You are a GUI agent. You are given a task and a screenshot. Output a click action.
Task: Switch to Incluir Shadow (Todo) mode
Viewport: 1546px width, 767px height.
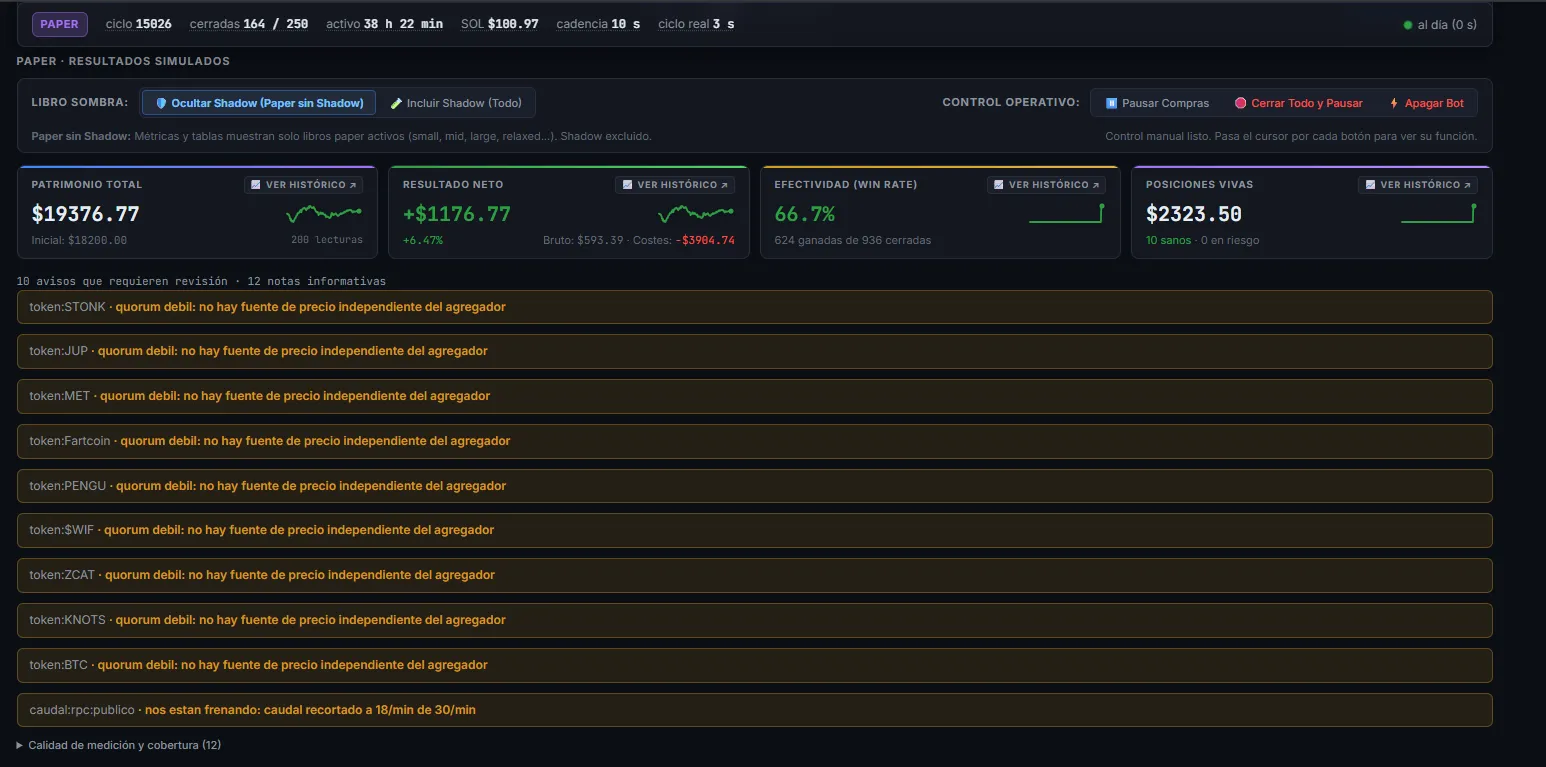pos(456,103)
